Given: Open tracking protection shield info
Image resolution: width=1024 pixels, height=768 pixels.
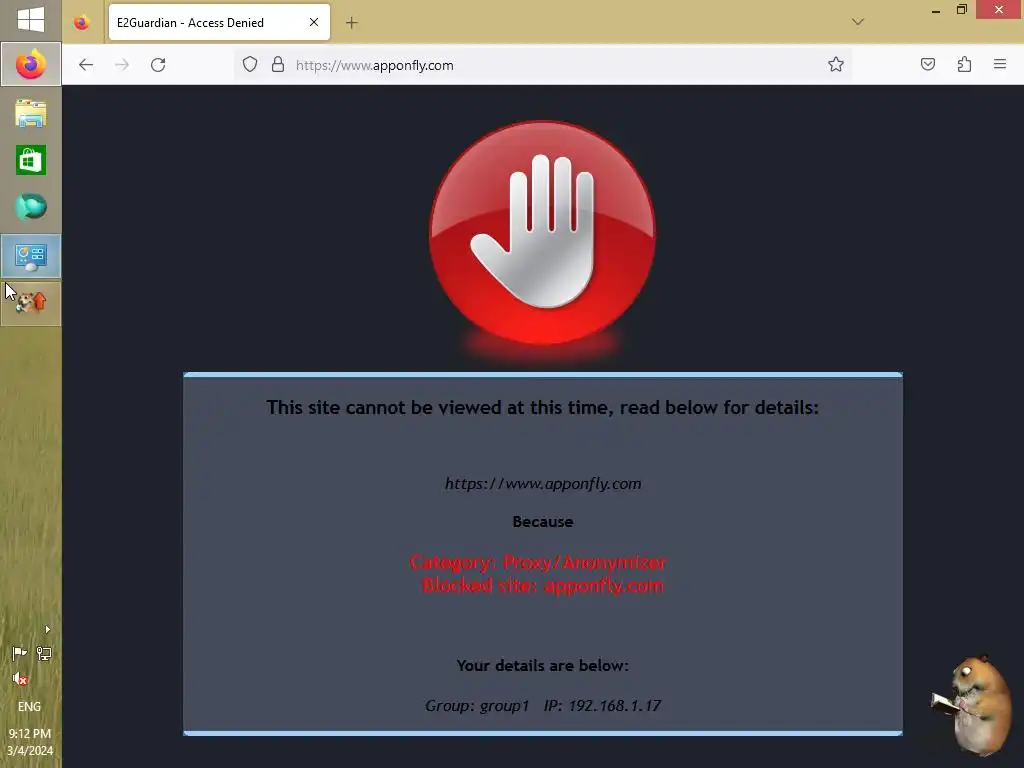Looking at the screenshot, I should (x=250, y=65).
